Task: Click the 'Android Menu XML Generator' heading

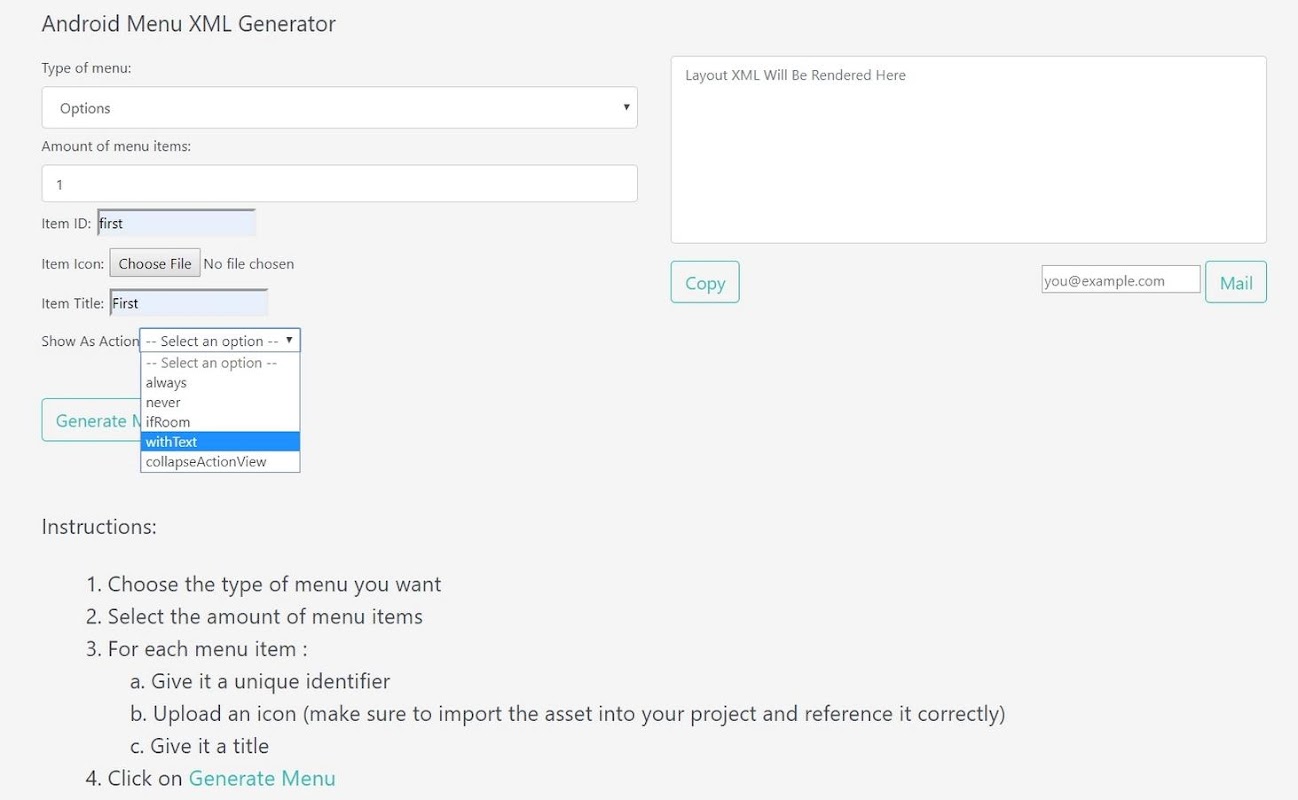Action: (x=189, y=24)
